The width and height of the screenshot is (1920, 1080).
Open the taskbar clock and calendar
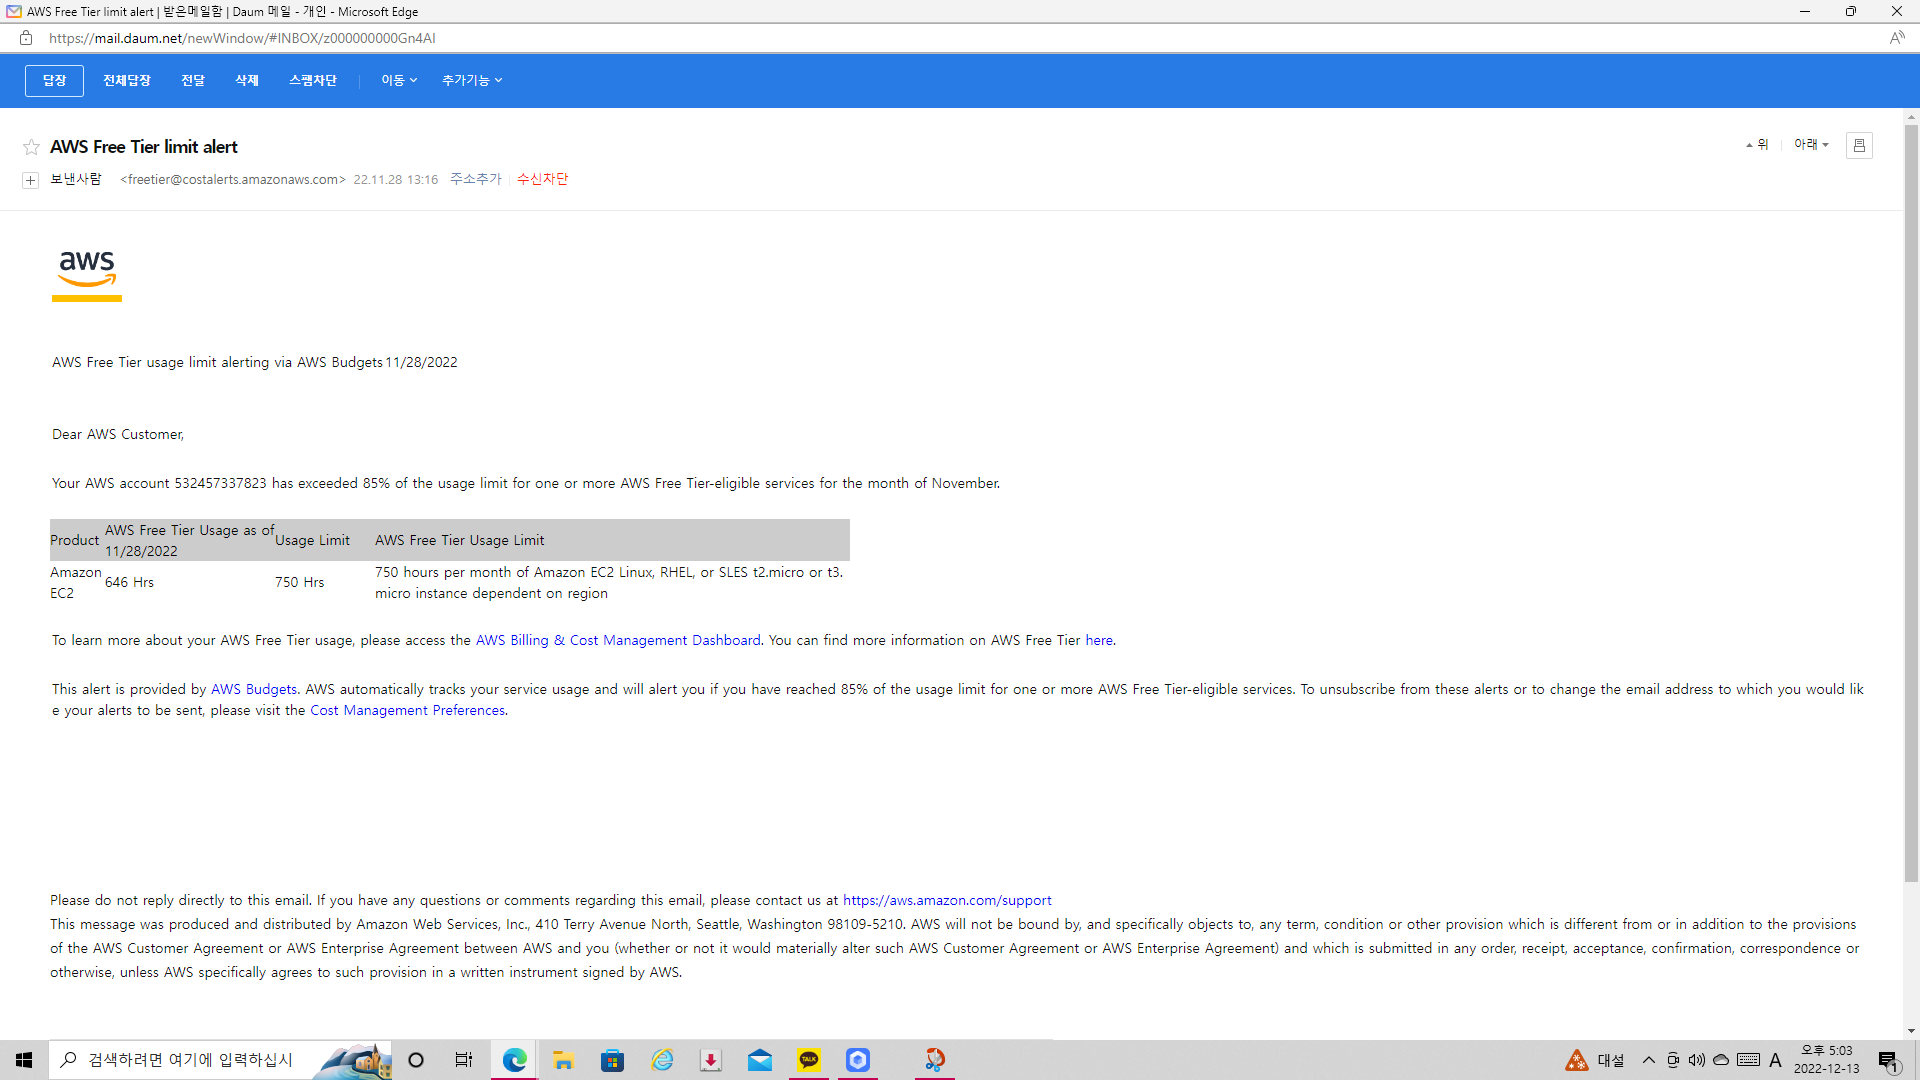(x=1827, y=1060)
